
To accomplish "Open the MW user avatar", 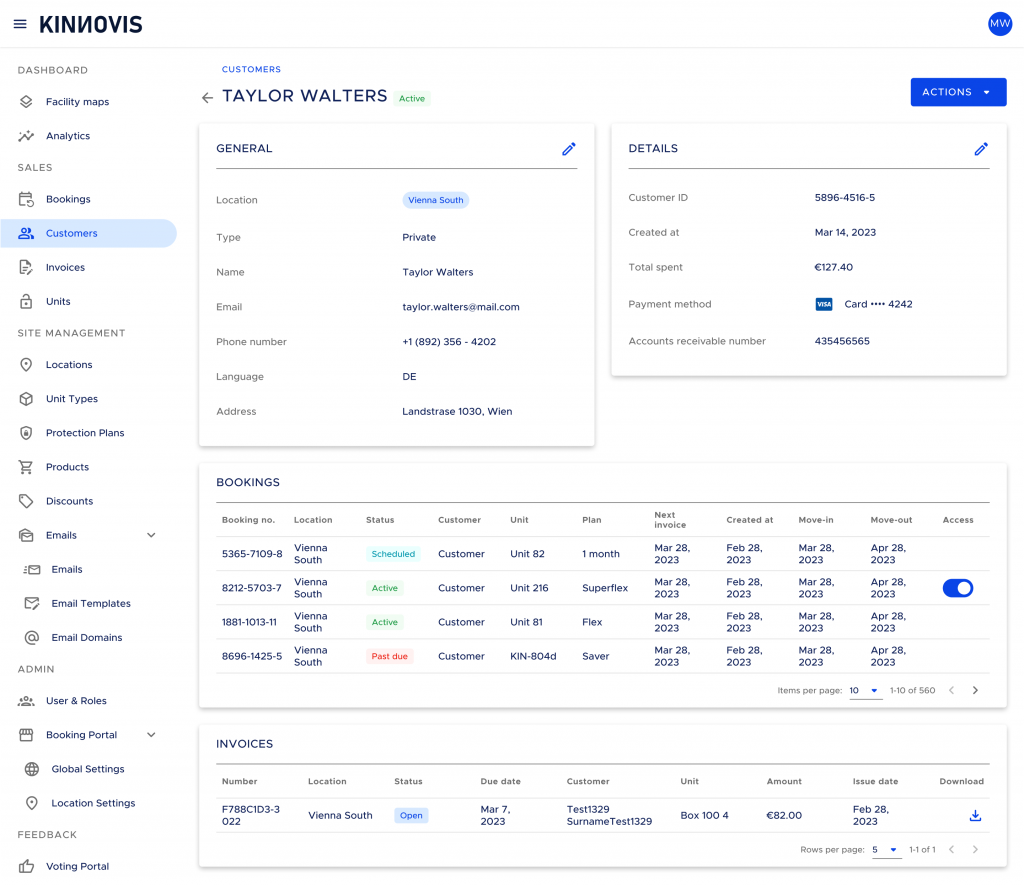I will [1000, 24].
